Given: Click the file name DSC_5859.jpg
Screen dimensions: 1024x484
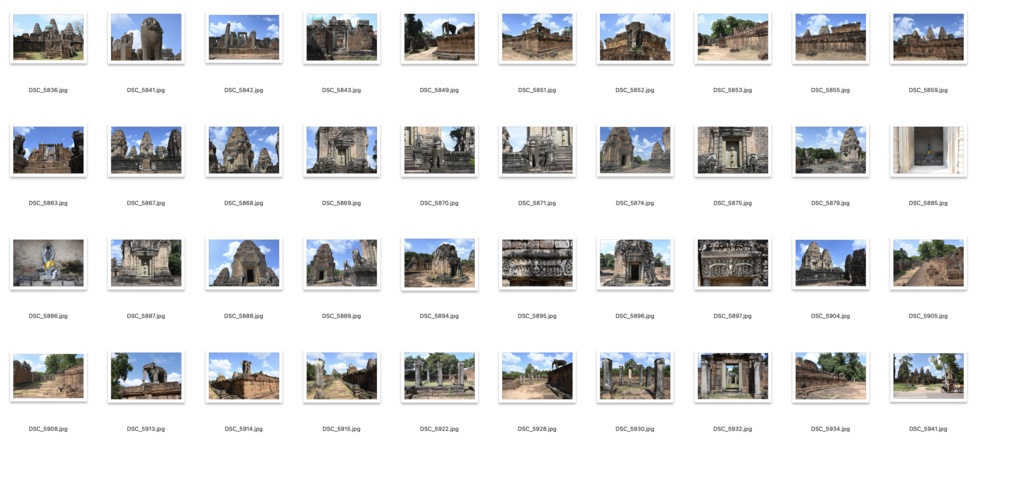Looking at the screenshot, I should [x=928, y=90].
